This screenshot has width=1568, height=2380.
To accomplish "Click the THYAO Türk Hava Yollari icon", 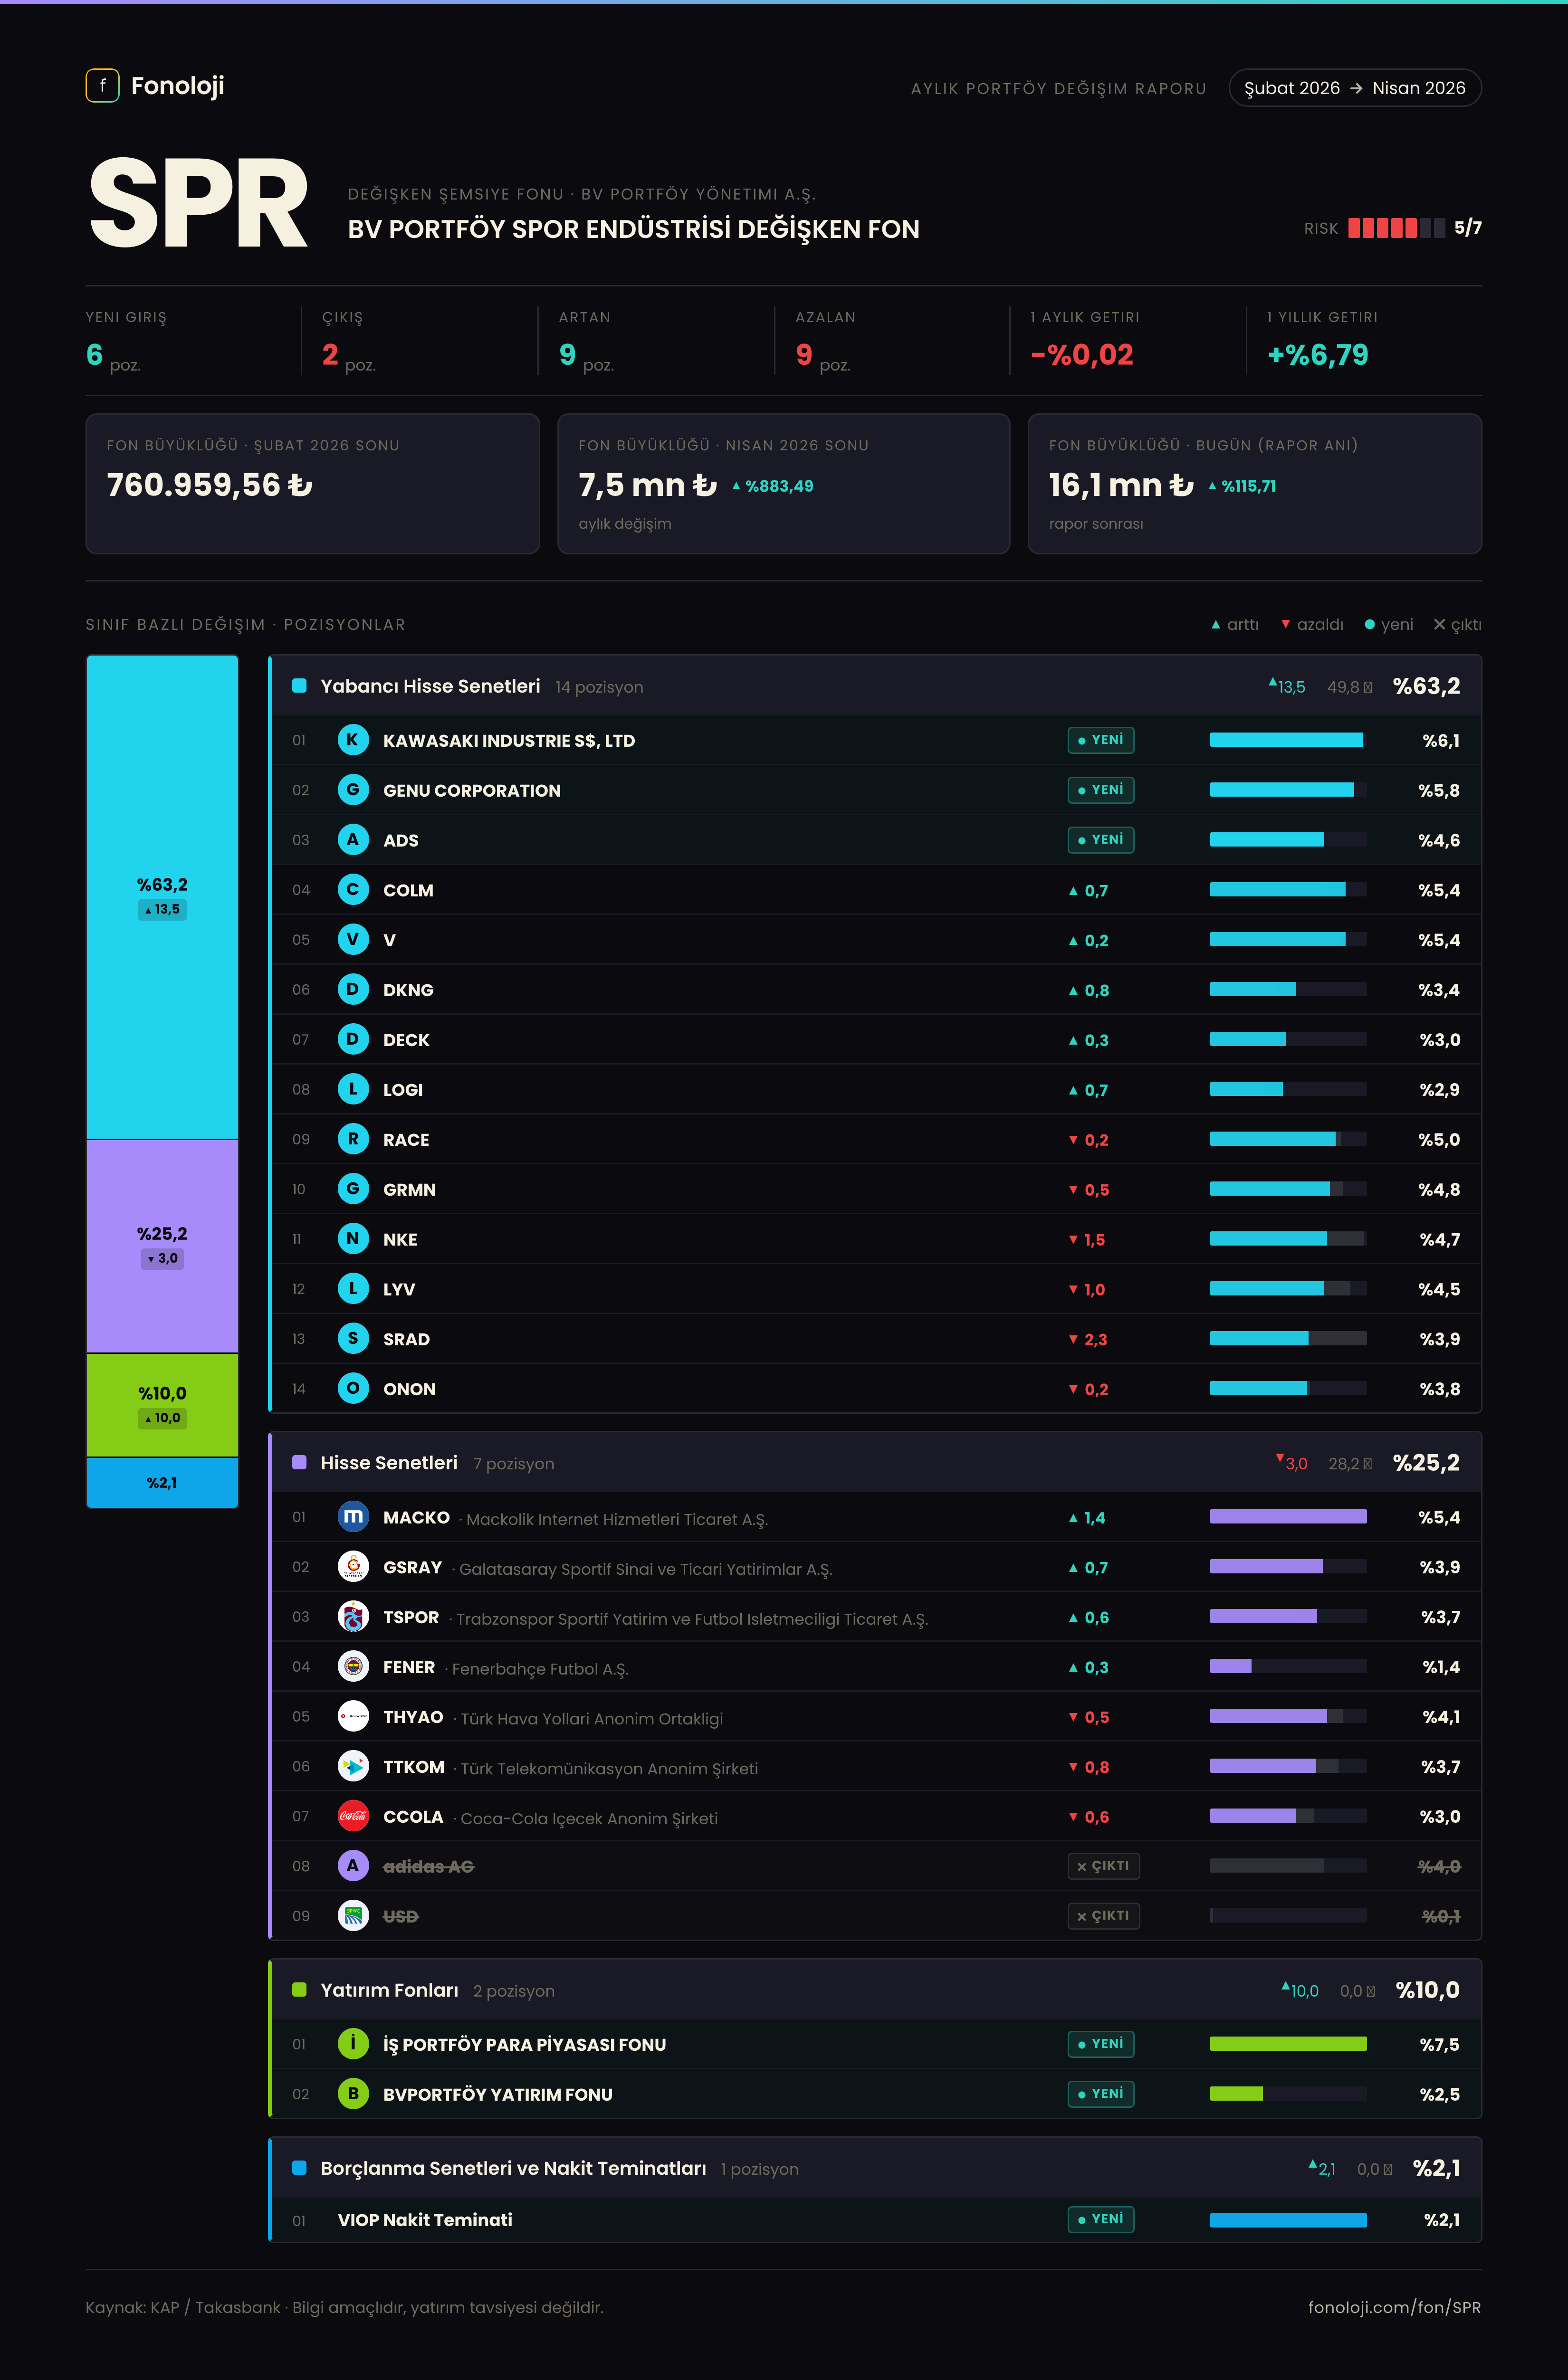I will tap(353, 1717).
